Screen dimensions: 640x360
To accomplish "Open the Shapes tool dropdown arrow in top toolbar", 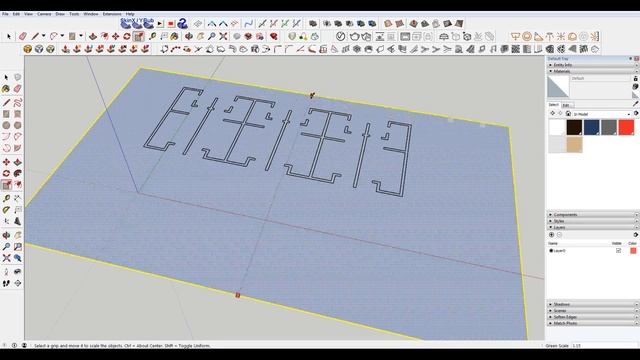I will pos(81,36).
